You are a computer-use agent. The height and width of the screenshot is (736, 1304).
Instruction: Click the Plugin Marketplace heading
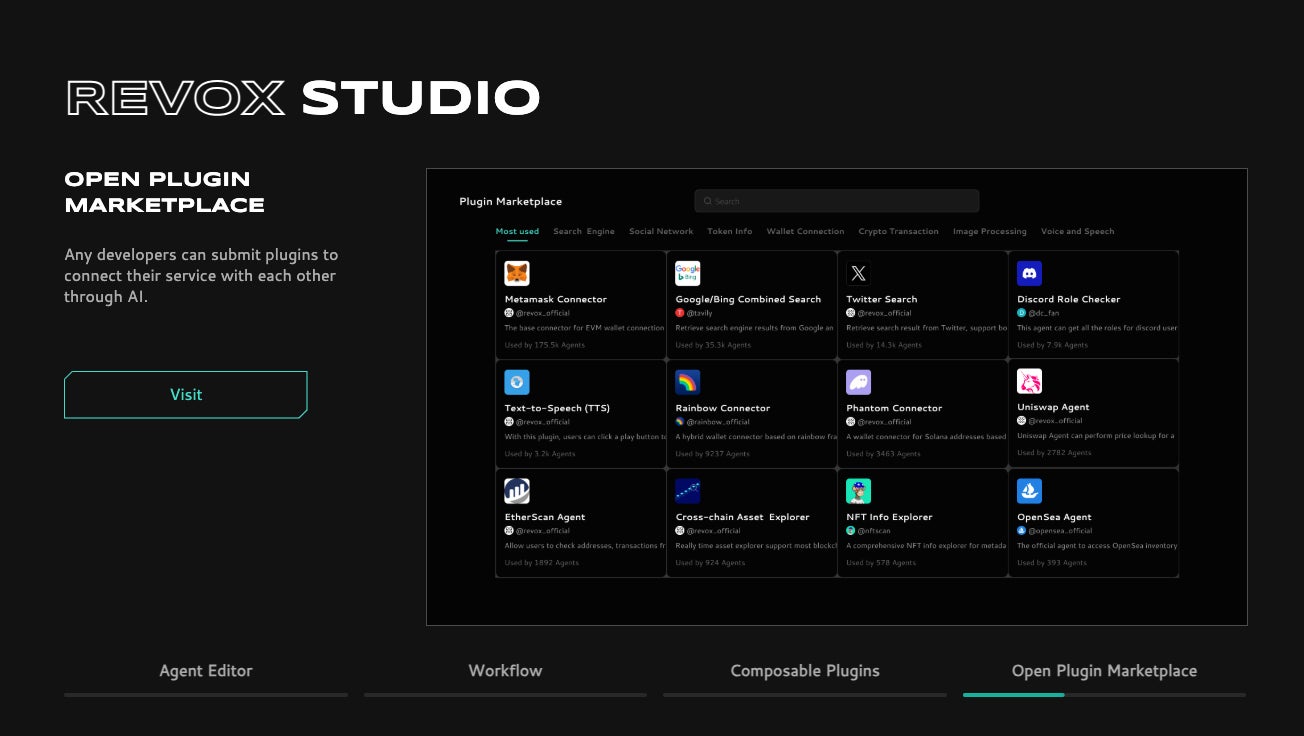(x=511, y=201)
